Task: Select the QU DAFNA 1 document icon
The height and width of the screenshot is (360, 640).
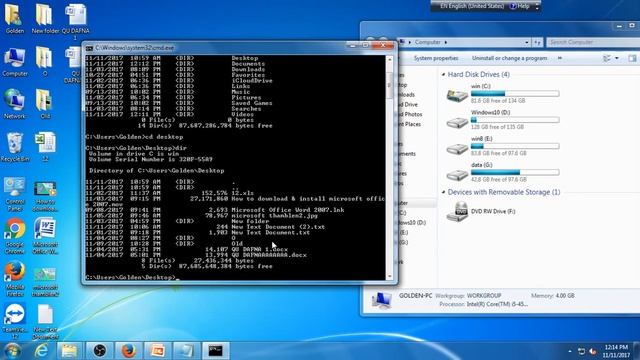Action: click(x=75, y=21)
